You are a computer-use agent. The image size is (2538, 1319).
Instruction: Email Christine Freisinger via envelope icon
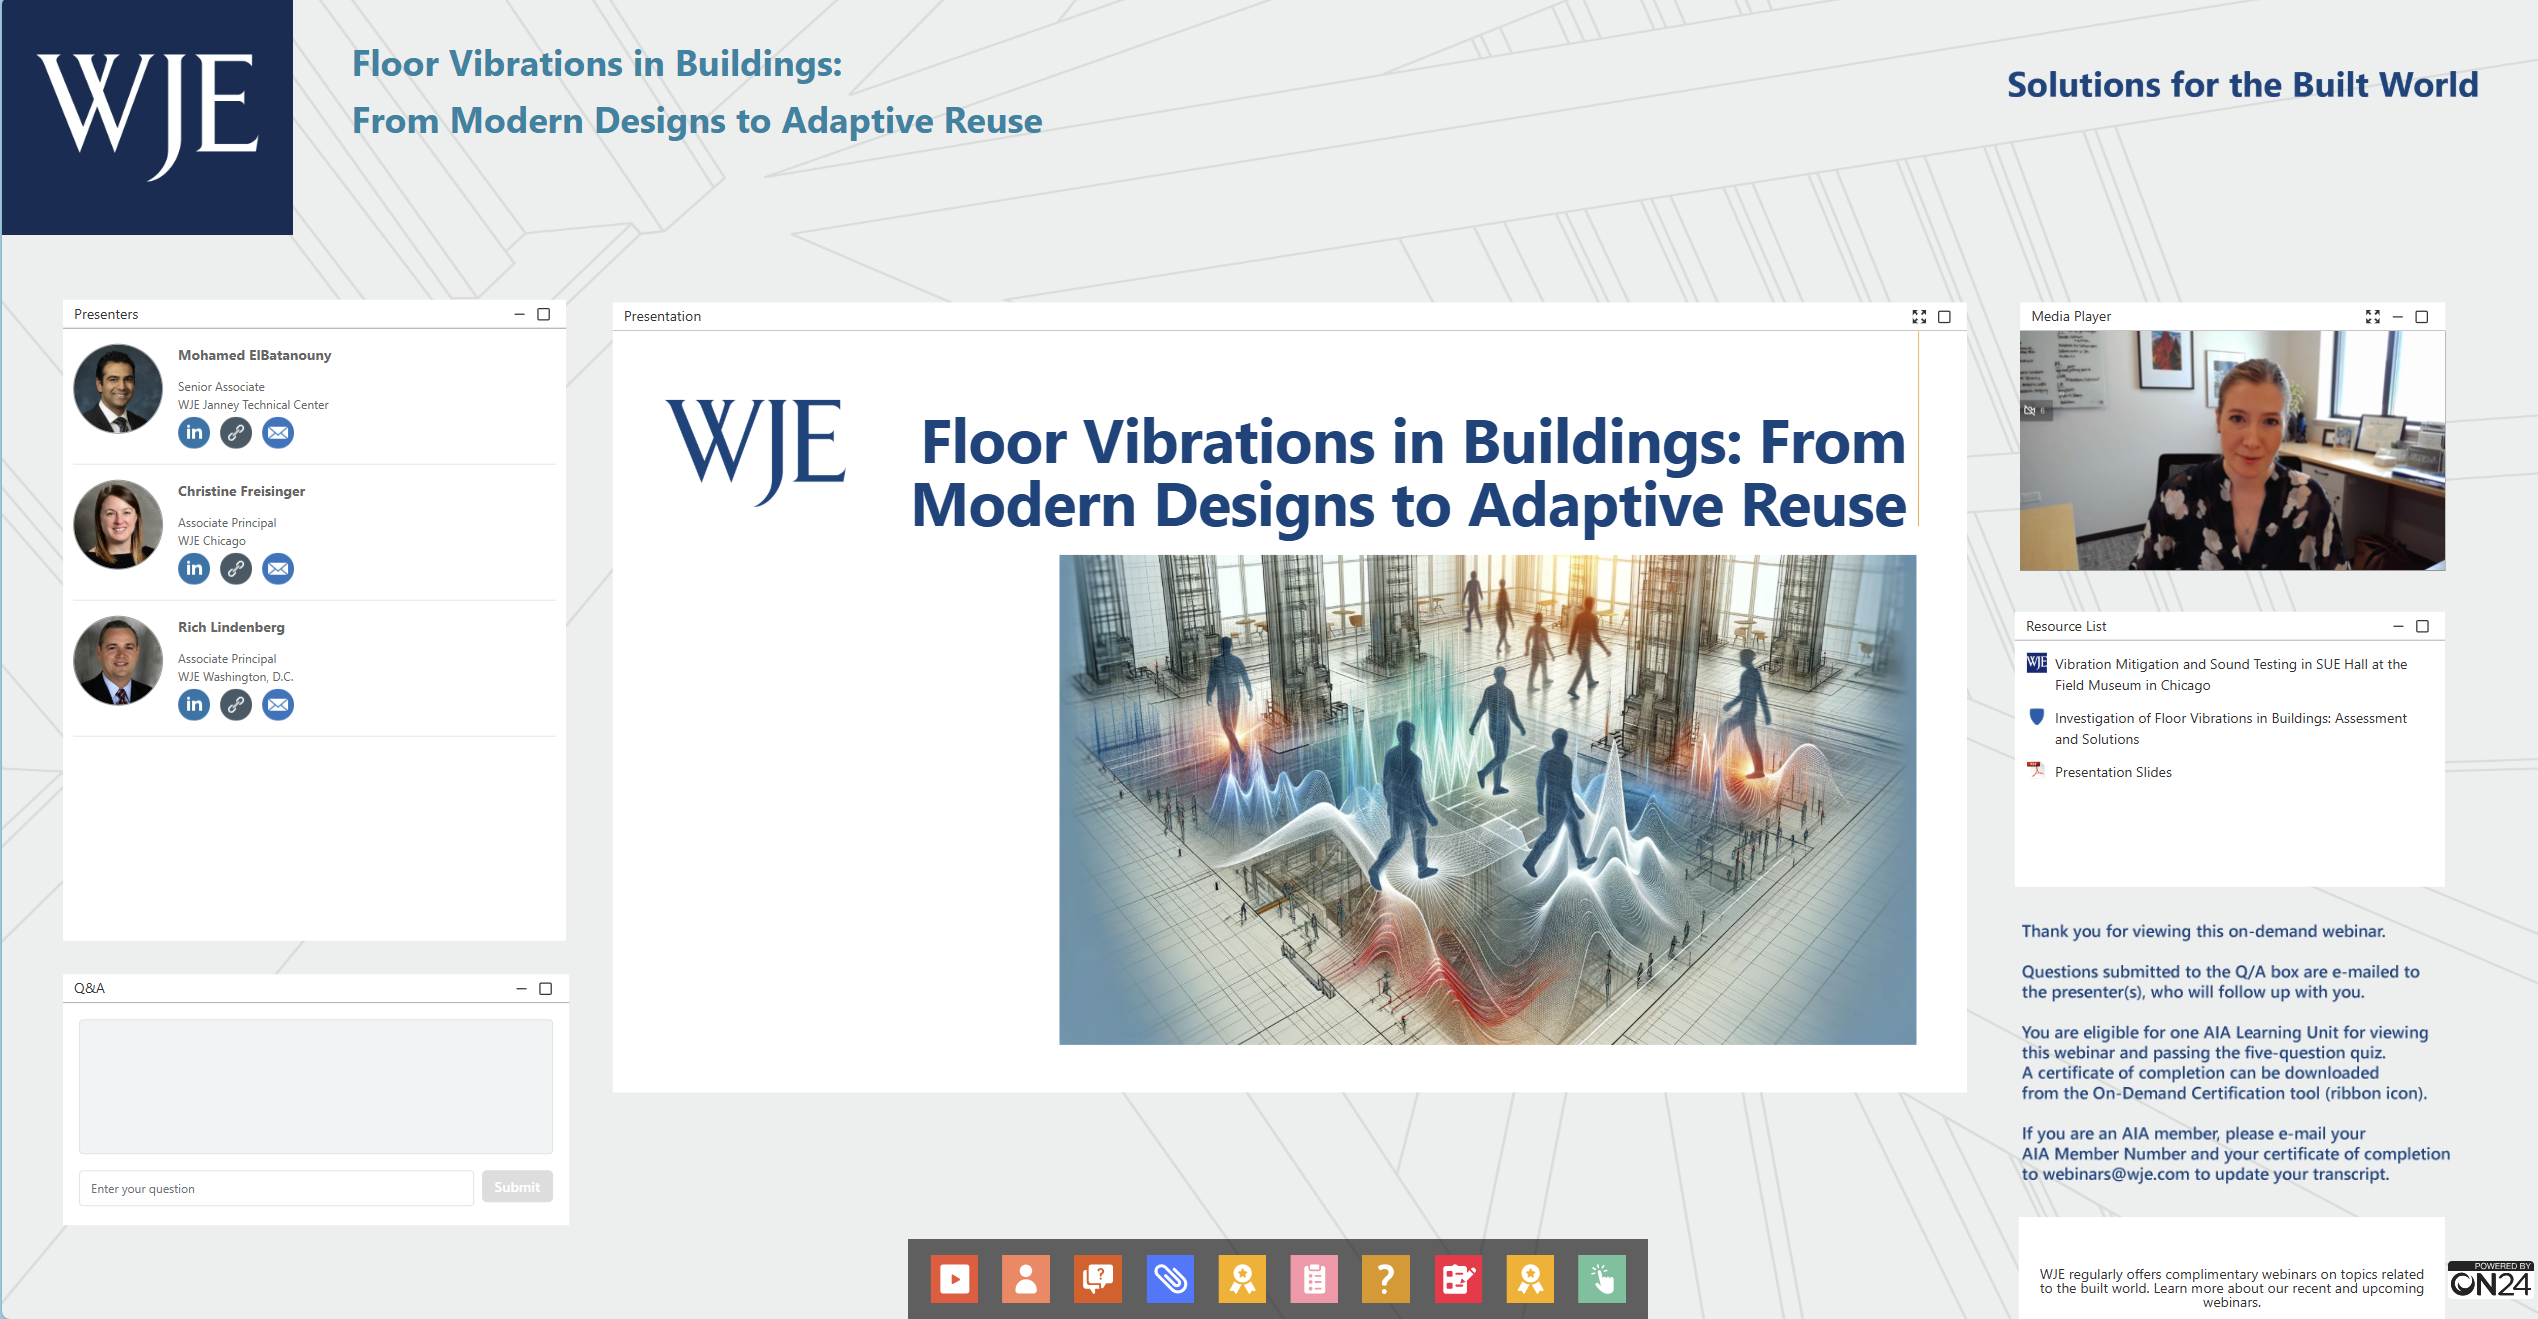point(278,569)
